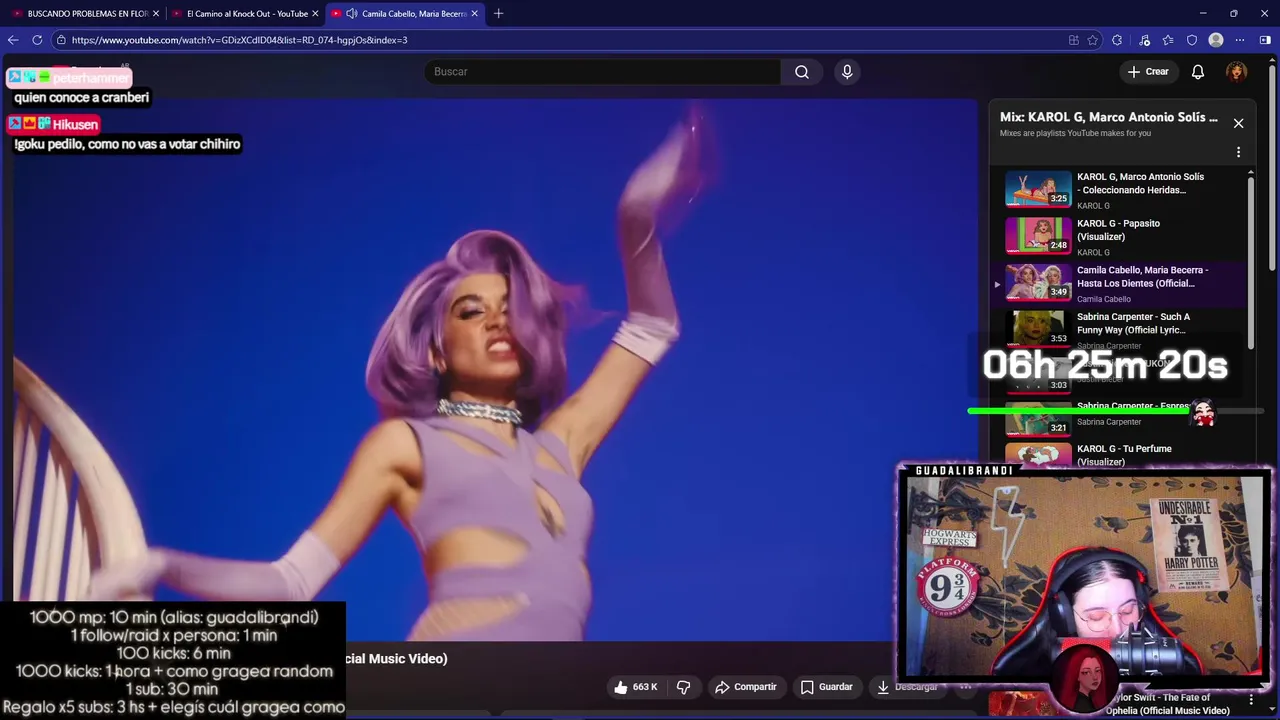Switch to BUSCANDO PROBLEMAS EN FLOR tab

click(88, 14)
